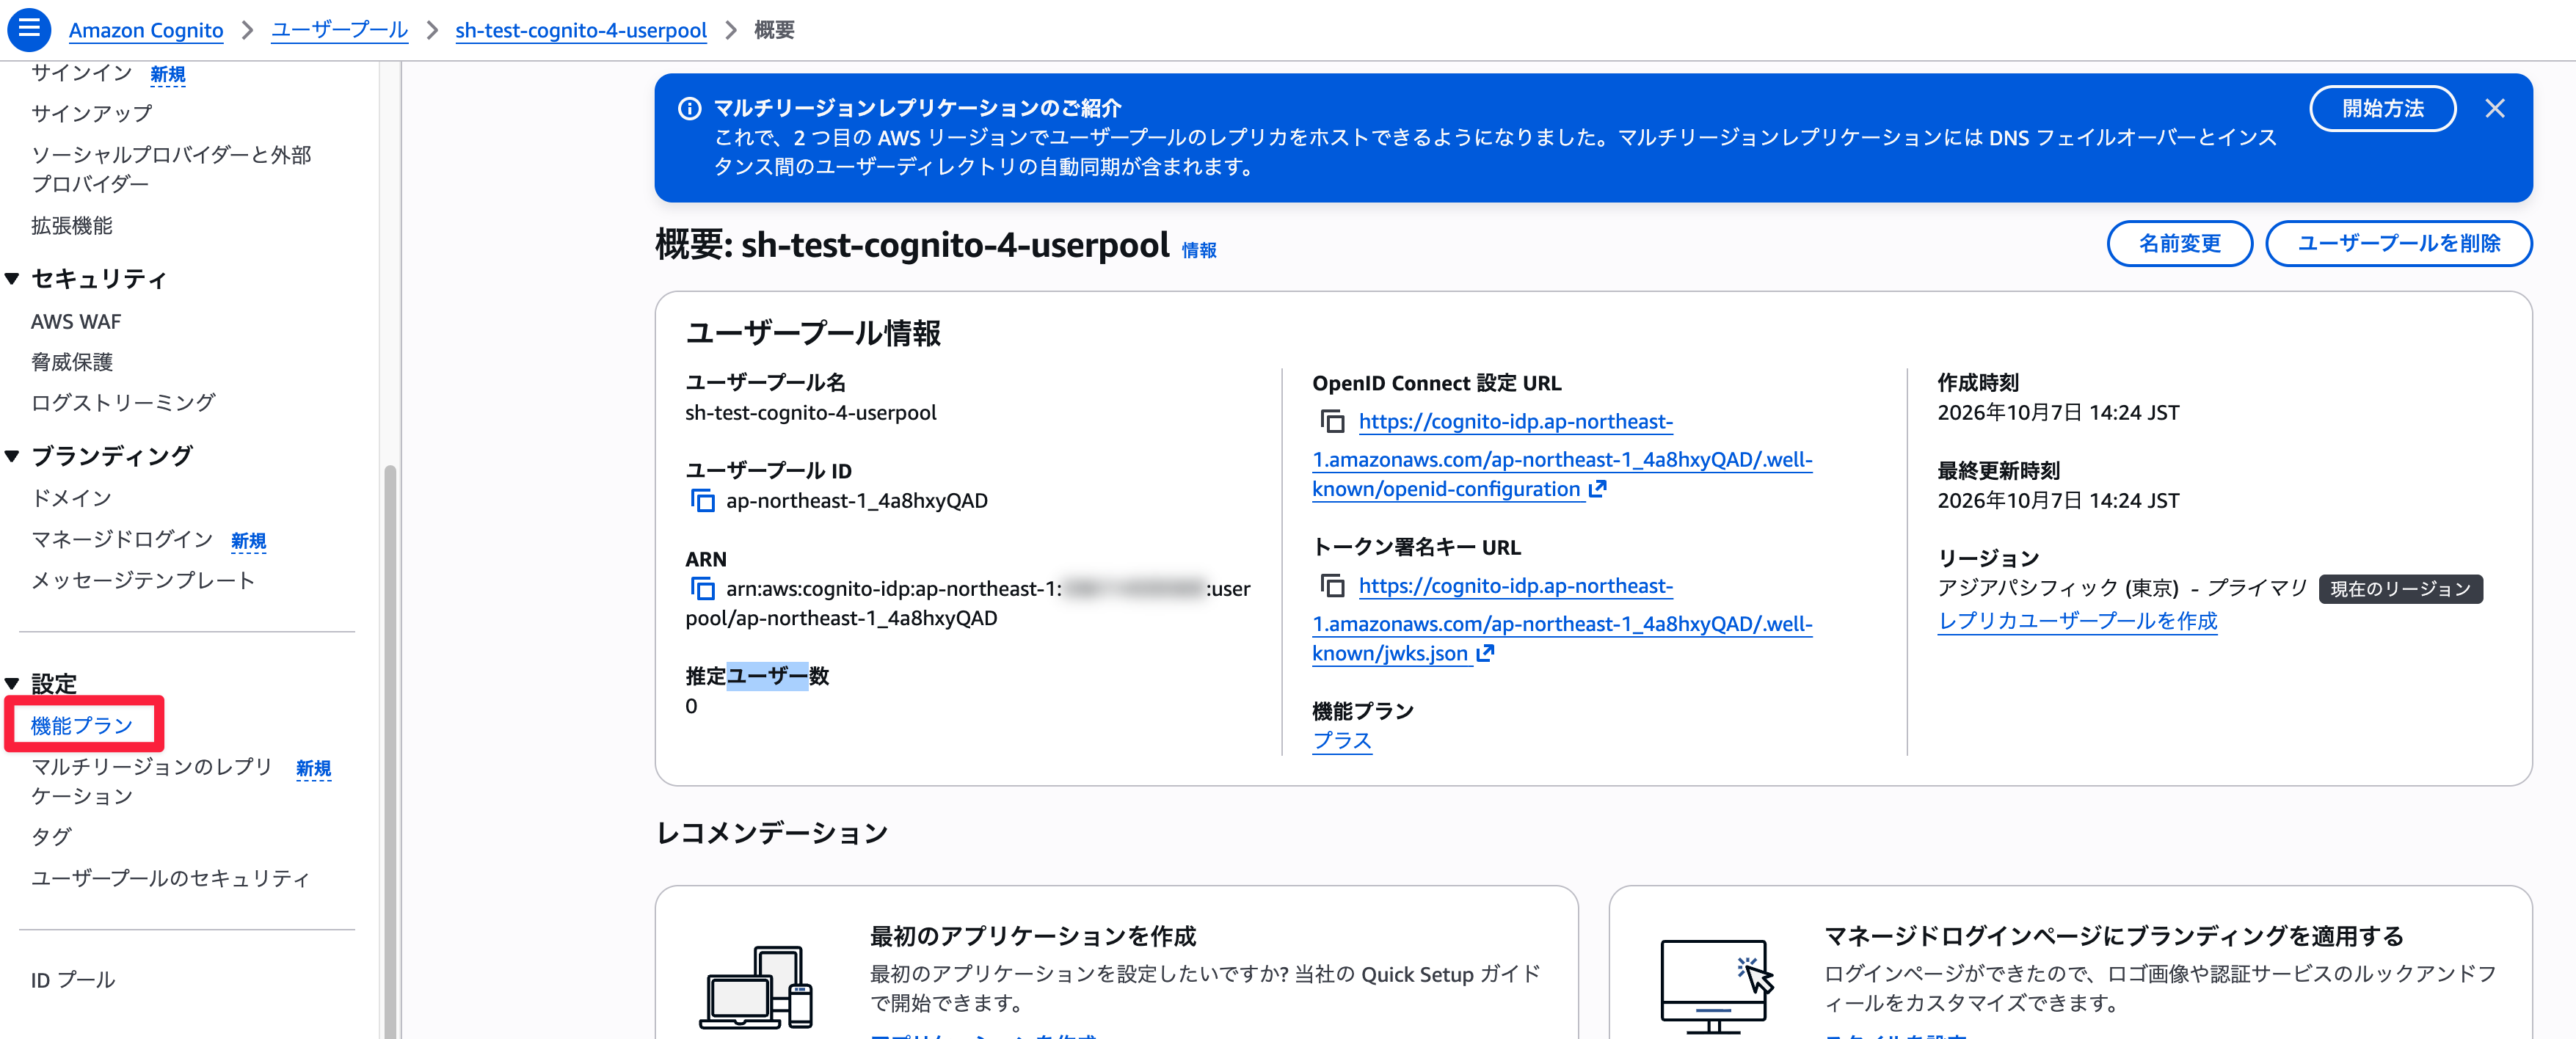The image size is (2576, 1039).
Task: Open 拡張機能 in the sidebar
Action: point(72,225)
